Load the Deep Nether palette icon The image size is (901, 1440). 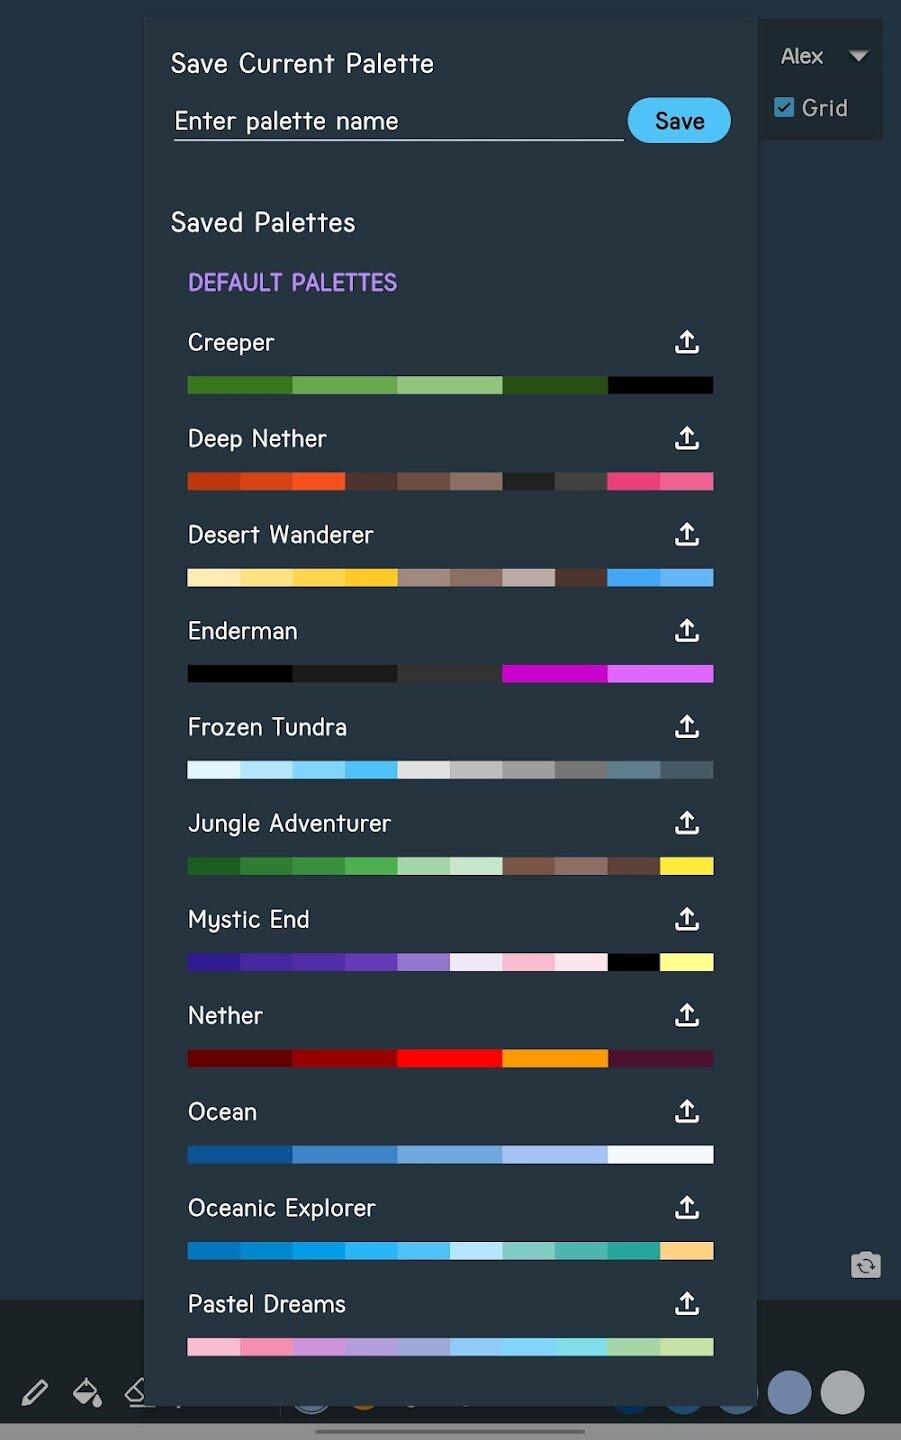[687, 438]
